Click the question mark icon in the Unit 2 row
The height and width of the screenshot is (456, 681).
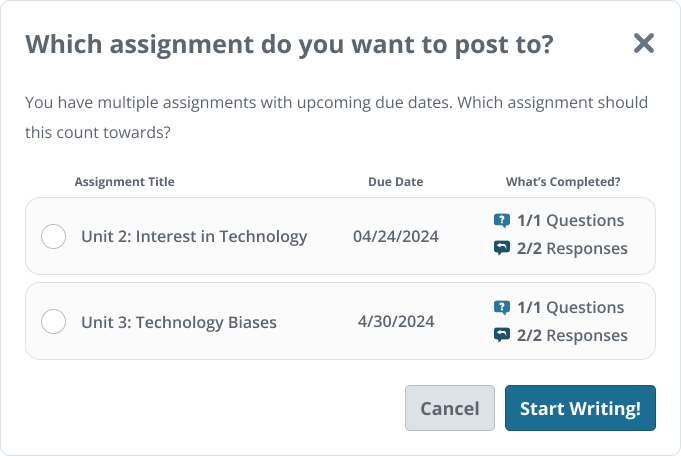pos(502,221)
